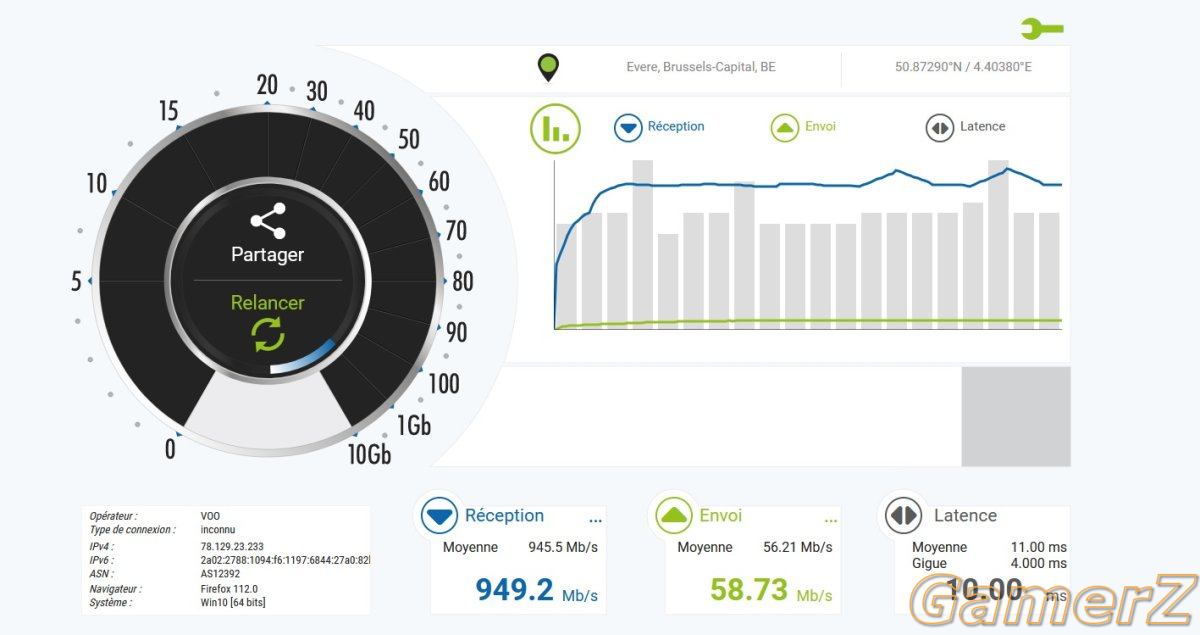Click the 1Gb mark on the gauge

[413, 425]
